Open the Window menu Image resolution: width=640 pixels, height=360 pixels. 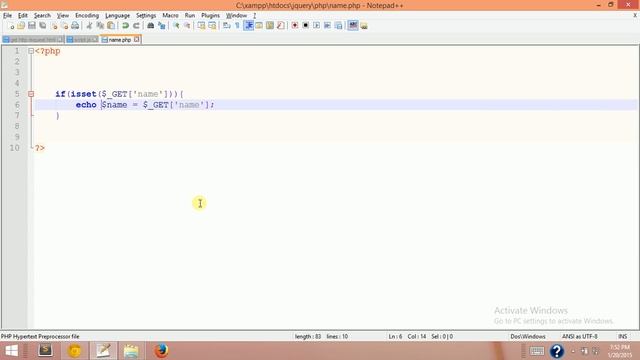236,16
